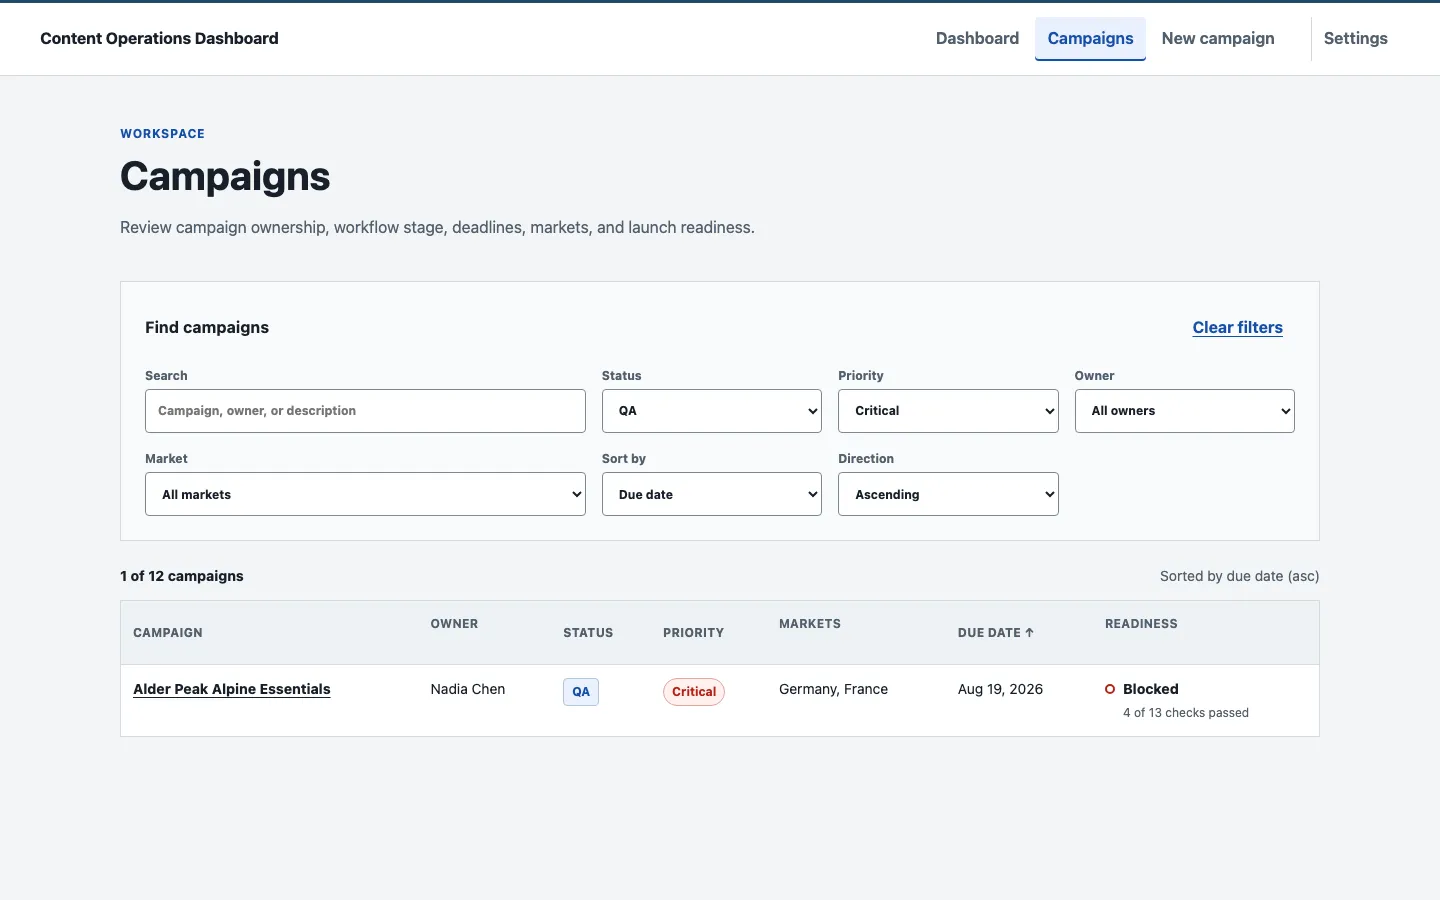
Task: Open the Market dropdown showing All markets
Action: (365, 494)
